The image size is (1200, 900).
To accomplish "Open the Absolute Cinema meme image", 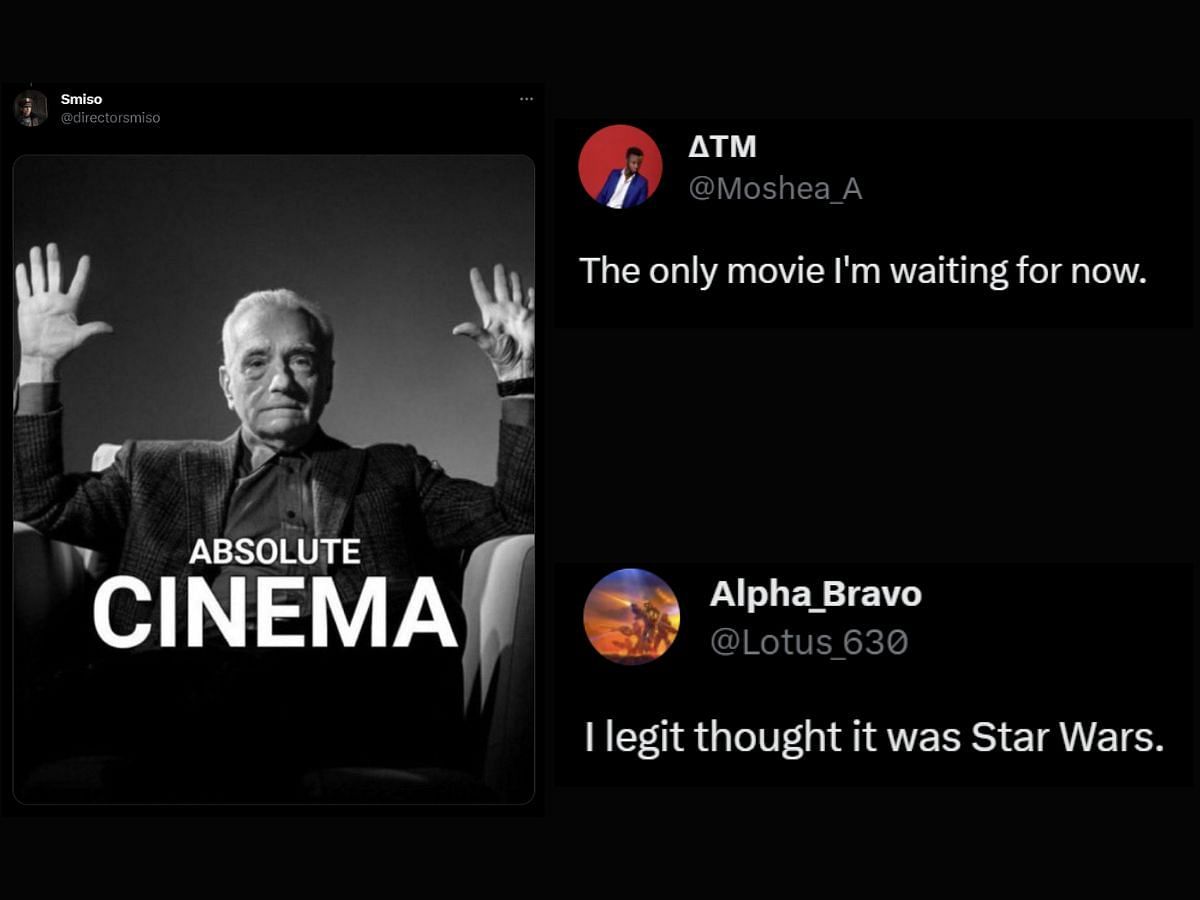I will coord(274,479).
